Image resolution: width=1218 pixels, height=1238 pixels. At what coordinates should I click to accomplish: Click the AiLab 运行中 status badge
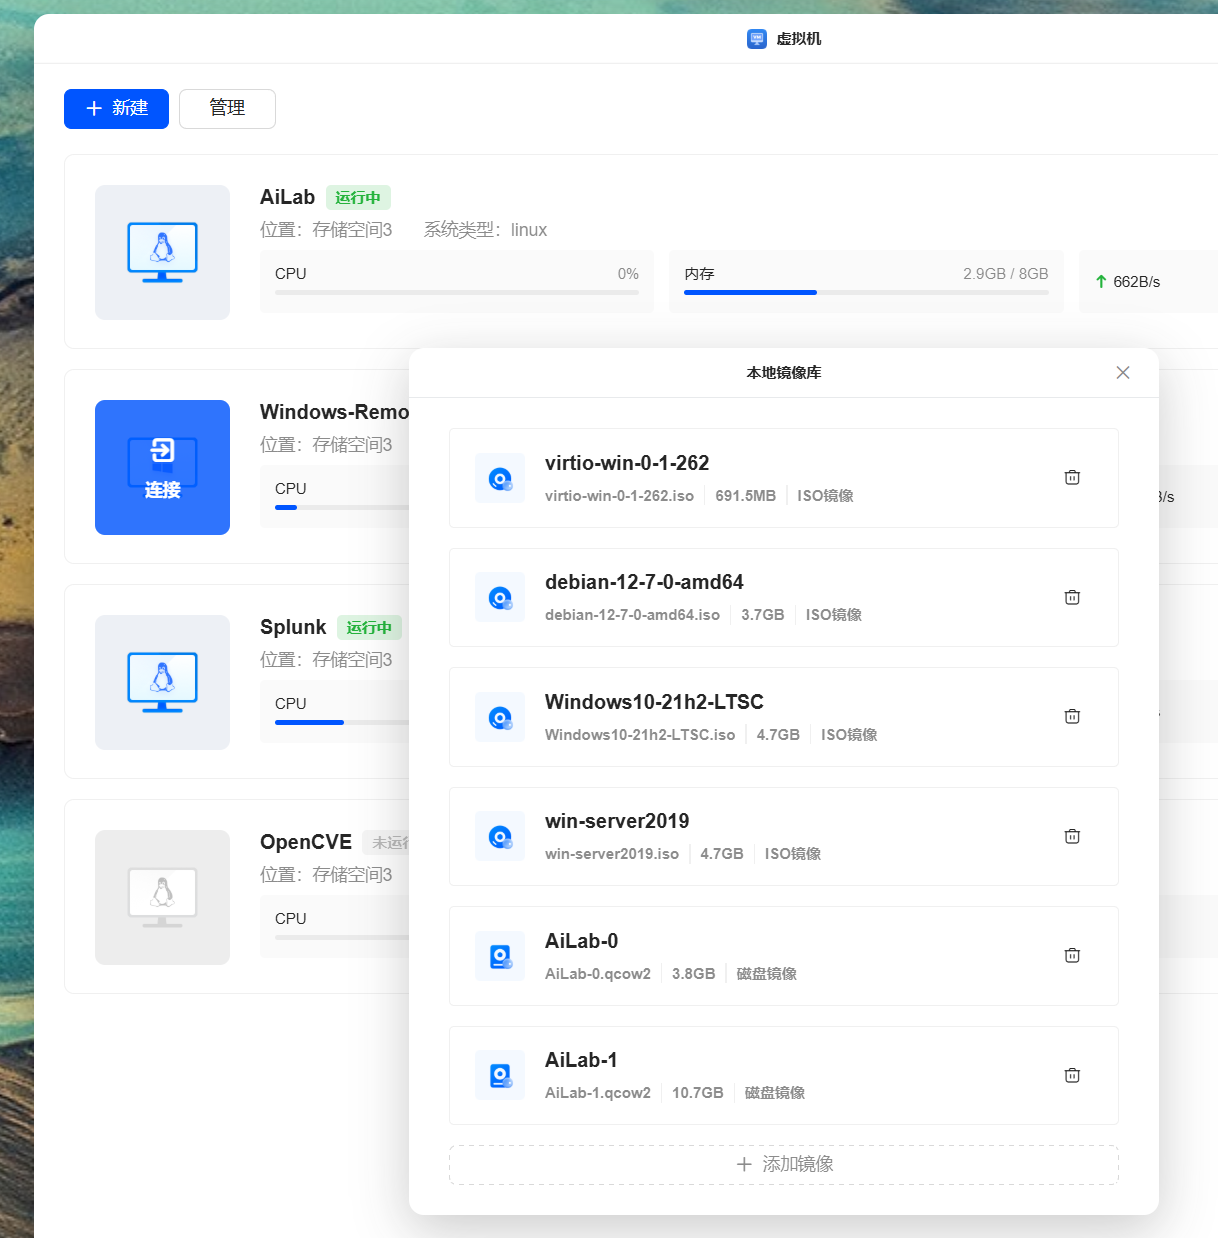(358, 198)
